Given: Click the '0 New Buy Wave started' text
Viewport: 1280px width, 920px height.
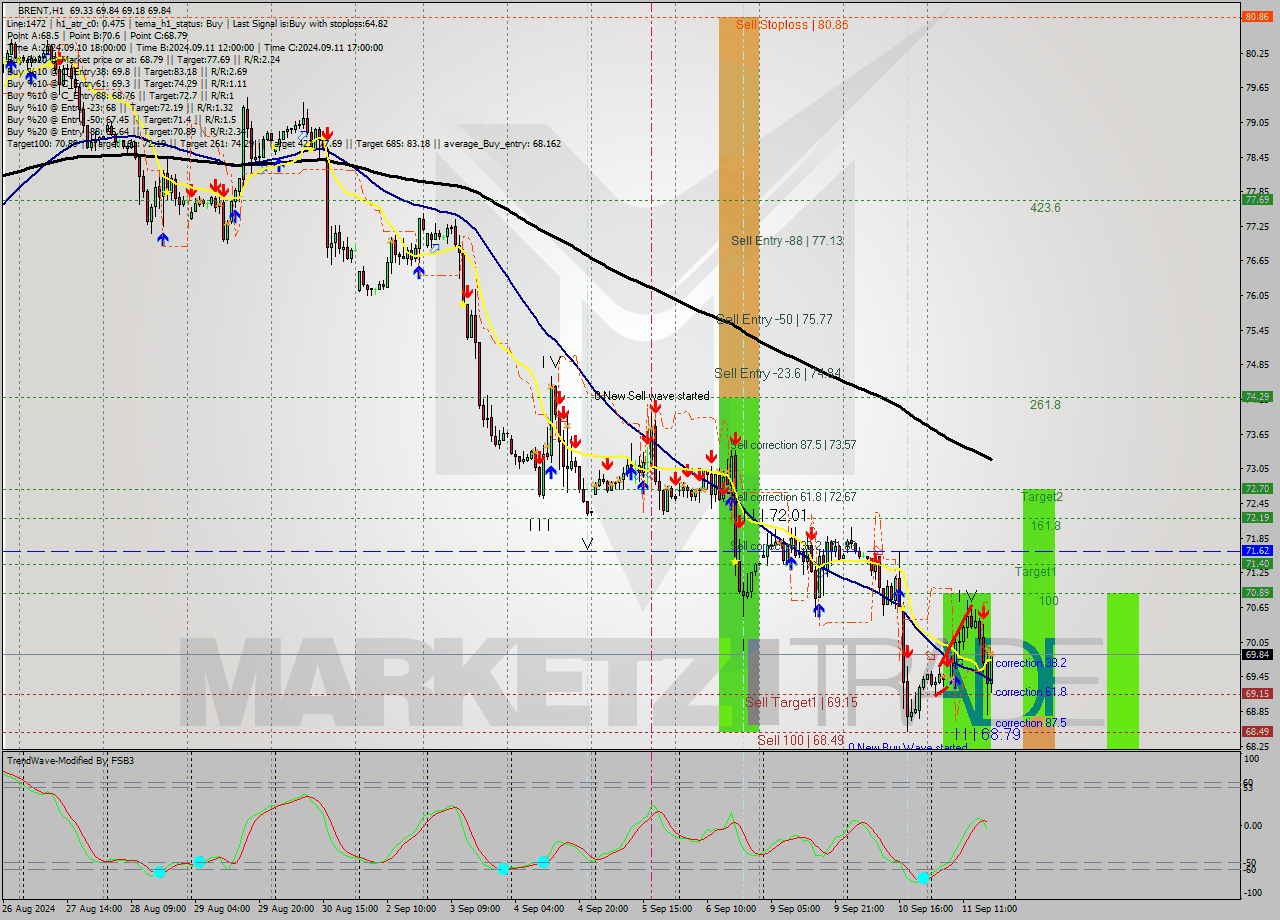Looking at the screenshot, I should pos(907,747).
